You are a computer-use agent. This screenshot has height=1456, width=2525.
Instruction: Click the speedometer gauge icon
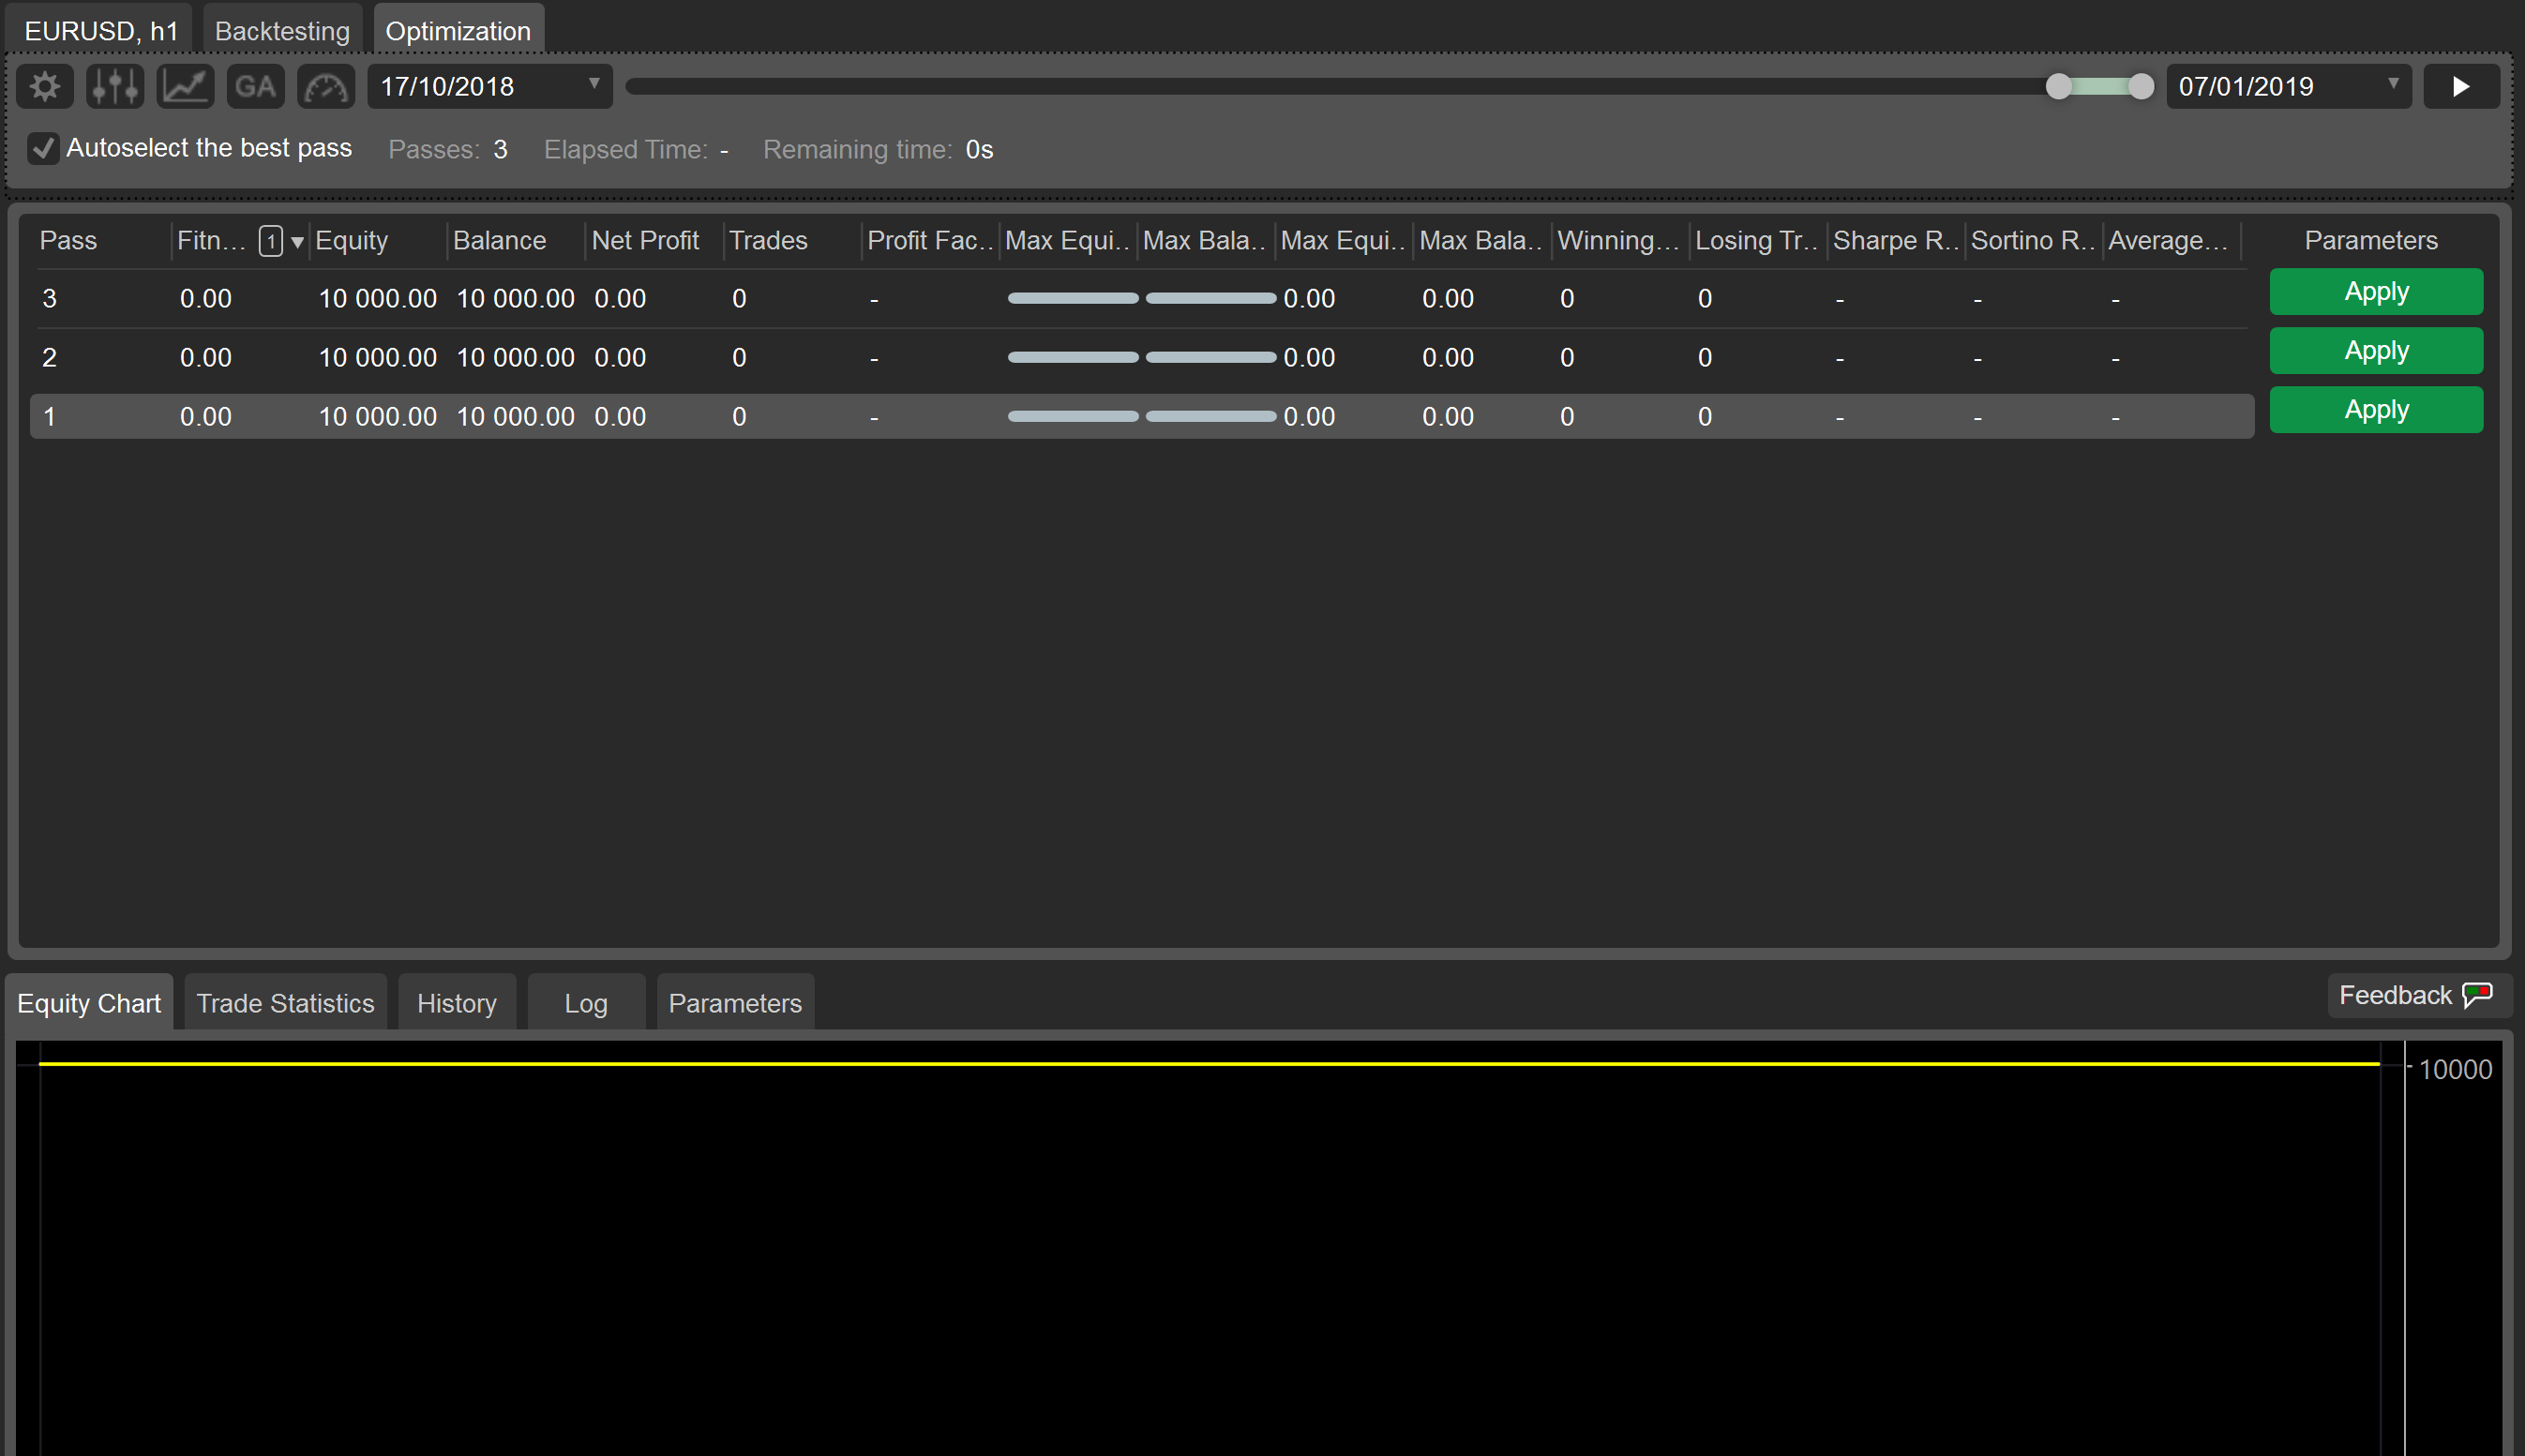(326, 87)
